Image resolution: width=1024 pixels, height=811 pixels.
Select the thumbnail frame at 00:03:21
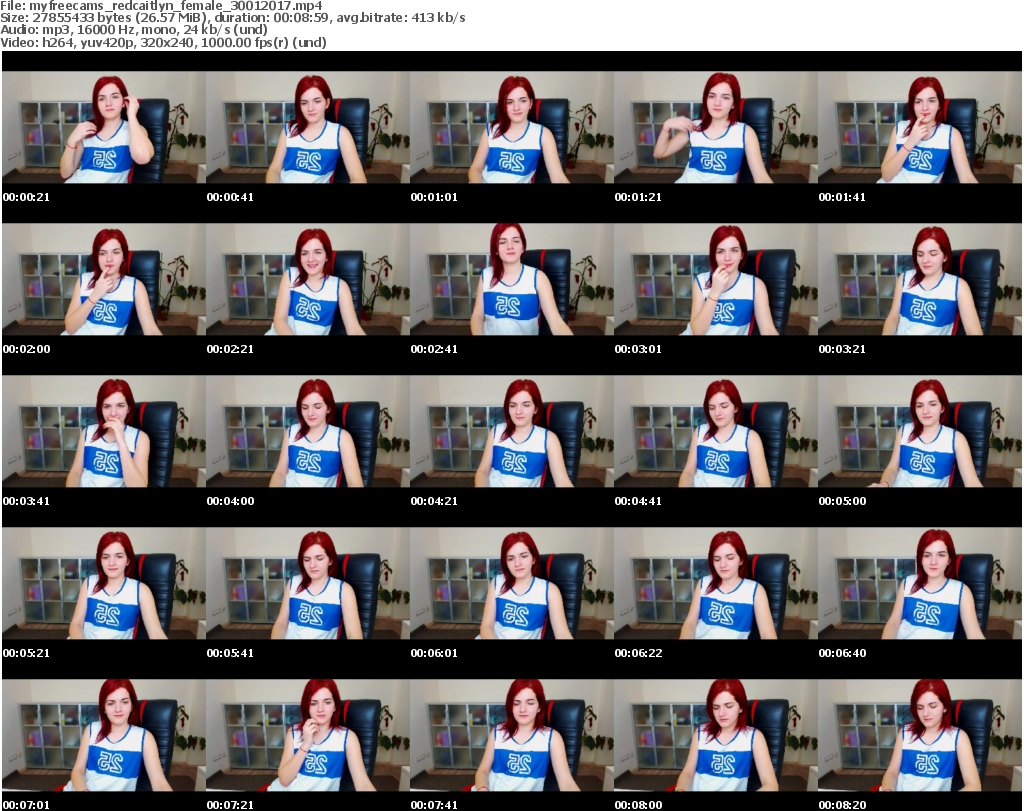[x=920, y=279]
